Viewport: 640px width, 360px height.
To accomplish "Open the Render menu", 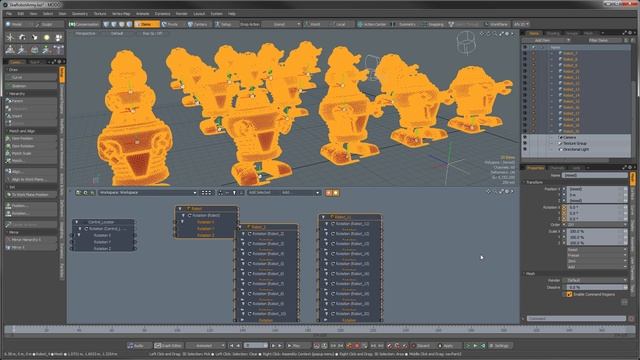I will tap(181, 14).
